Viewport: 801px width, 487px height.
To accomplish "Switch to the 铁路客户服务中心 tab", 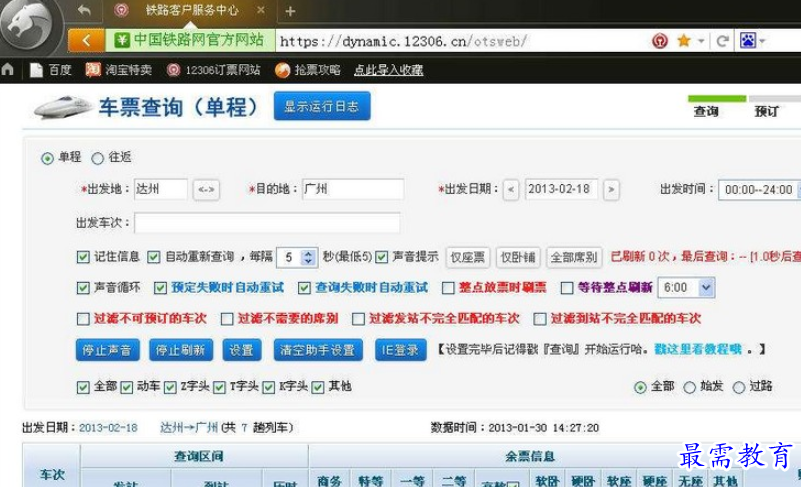I will pos(192,10).
